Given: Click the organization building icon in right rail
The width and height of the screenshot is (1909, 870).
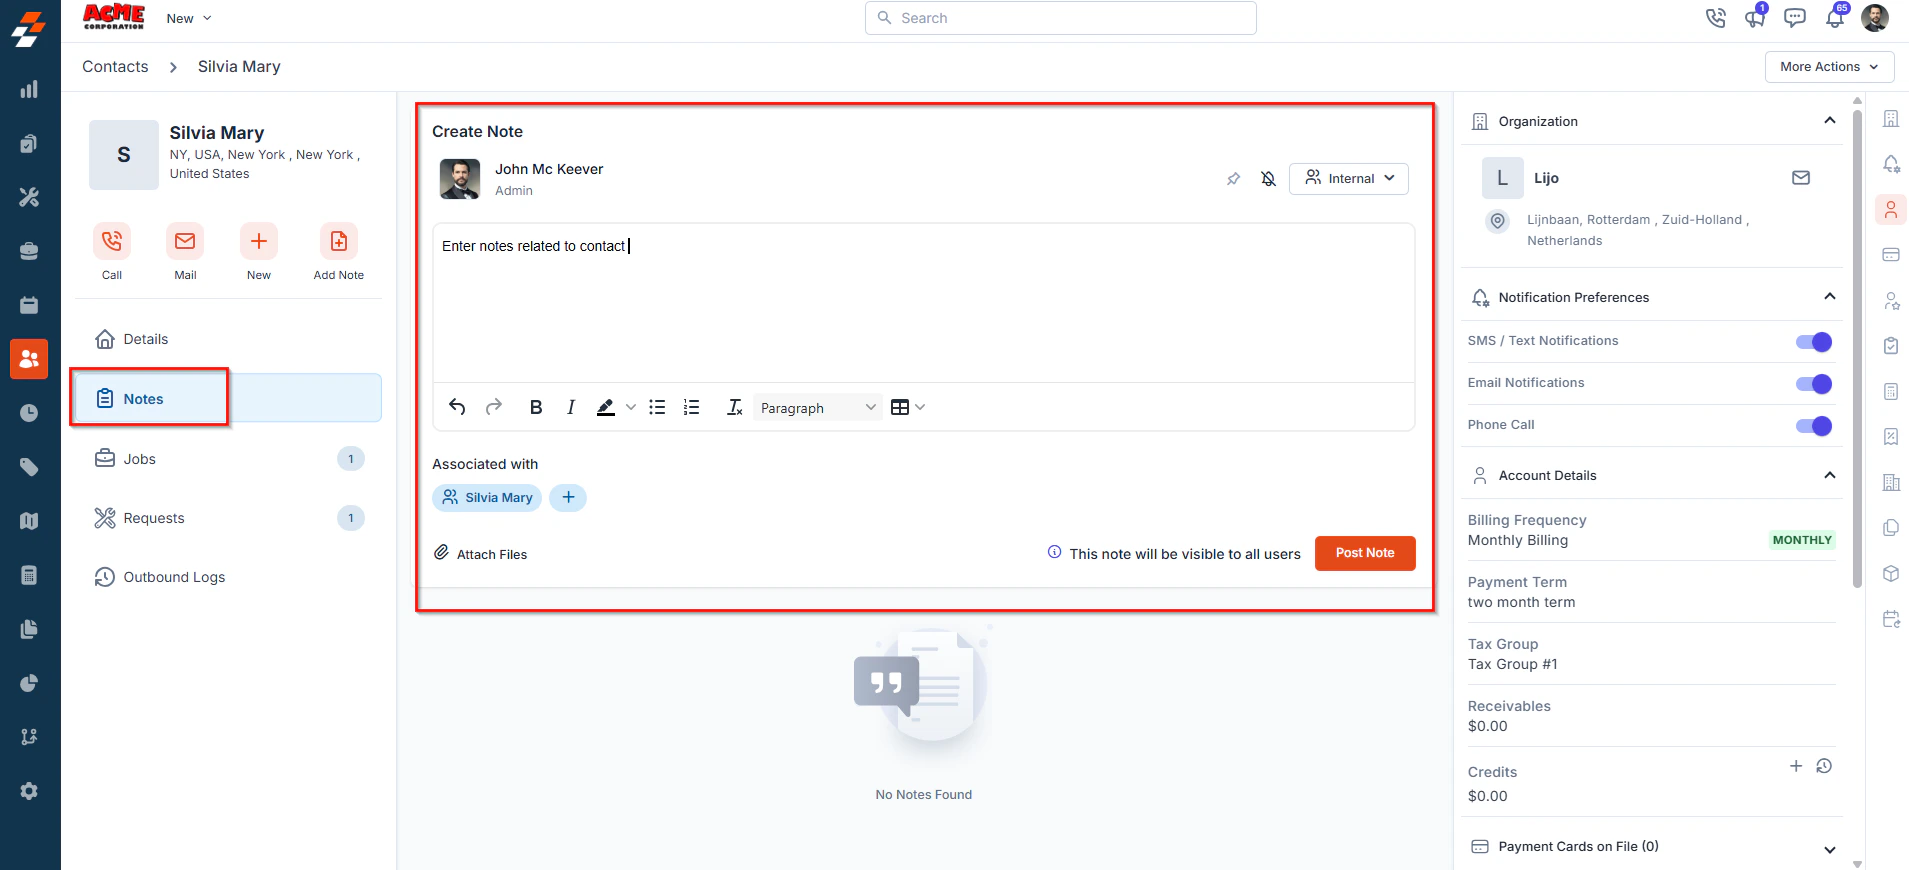Looking at the screenshot, I should [x=1890, y=119].
